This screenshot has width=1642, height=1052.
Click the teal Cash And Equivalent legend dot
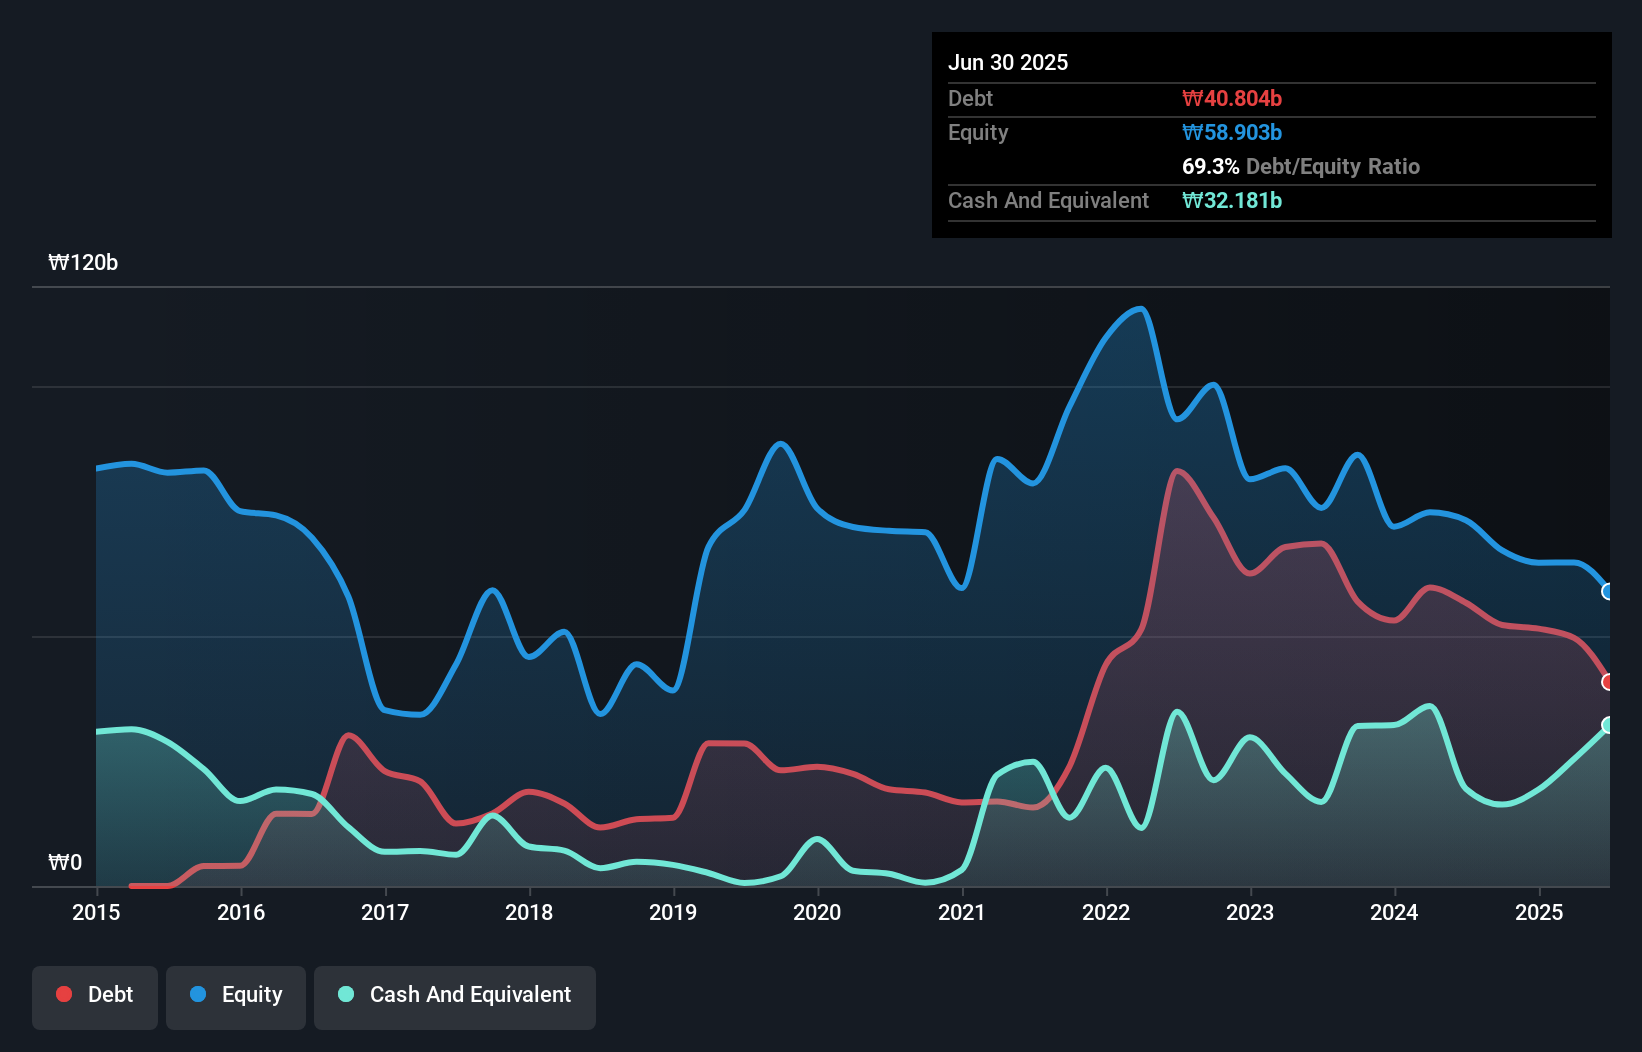(344, 995)
